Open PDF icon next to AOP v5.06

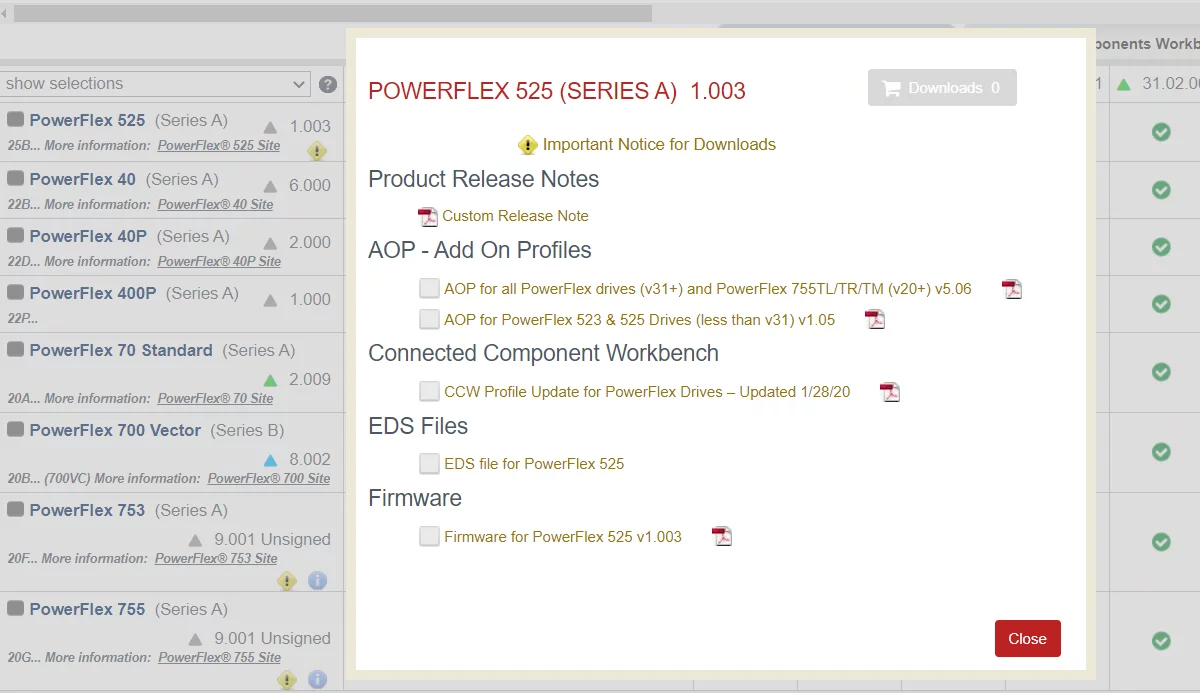click(1012, 289)
